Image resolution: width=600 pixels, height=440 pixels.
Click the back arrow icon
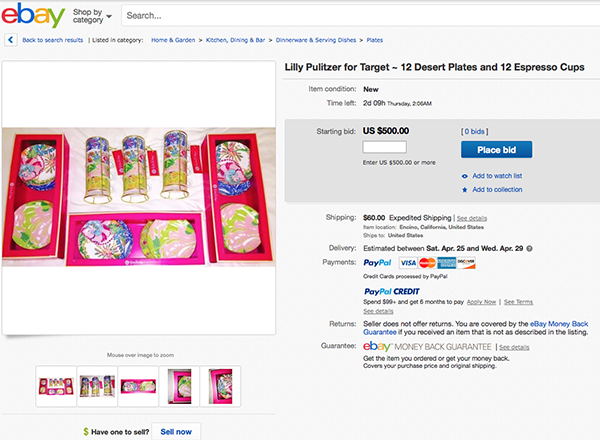tap(12, 40)
